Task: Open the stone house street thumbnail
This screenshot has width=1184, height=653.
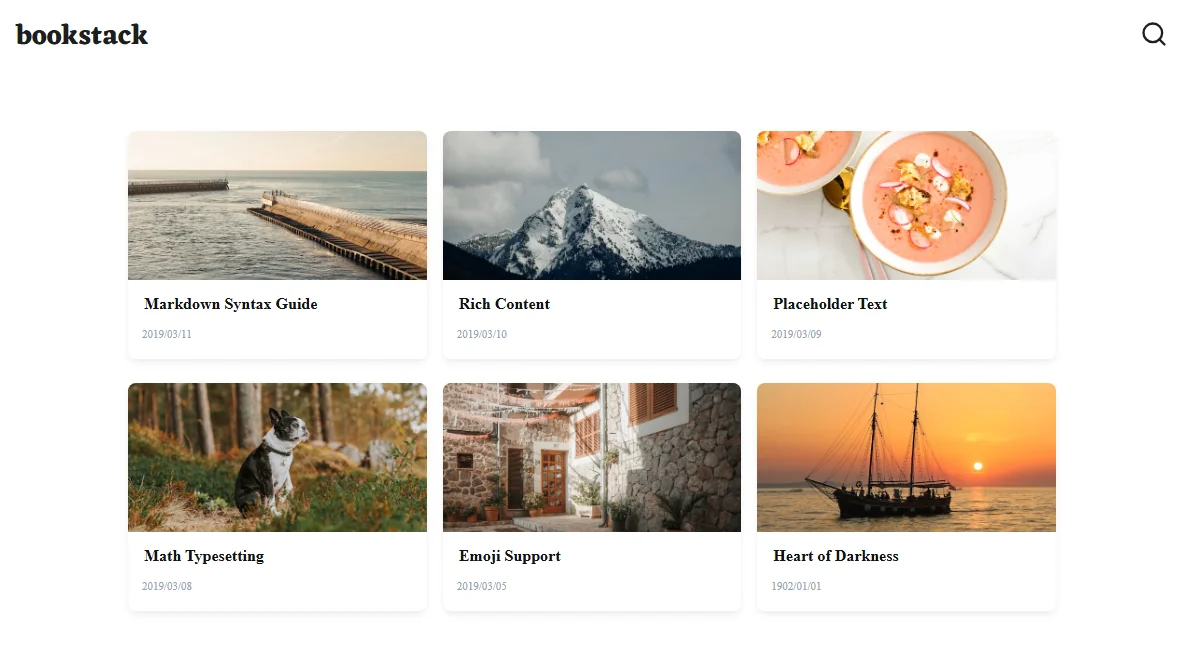Action: 592,457
